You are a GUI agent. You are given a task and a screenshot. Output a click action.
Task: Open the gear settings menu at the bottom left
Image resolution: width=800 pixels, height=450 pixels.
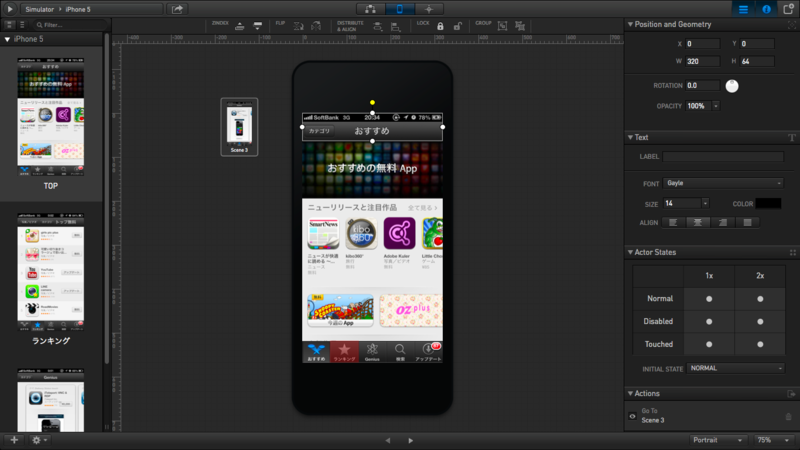coord(39,440)
